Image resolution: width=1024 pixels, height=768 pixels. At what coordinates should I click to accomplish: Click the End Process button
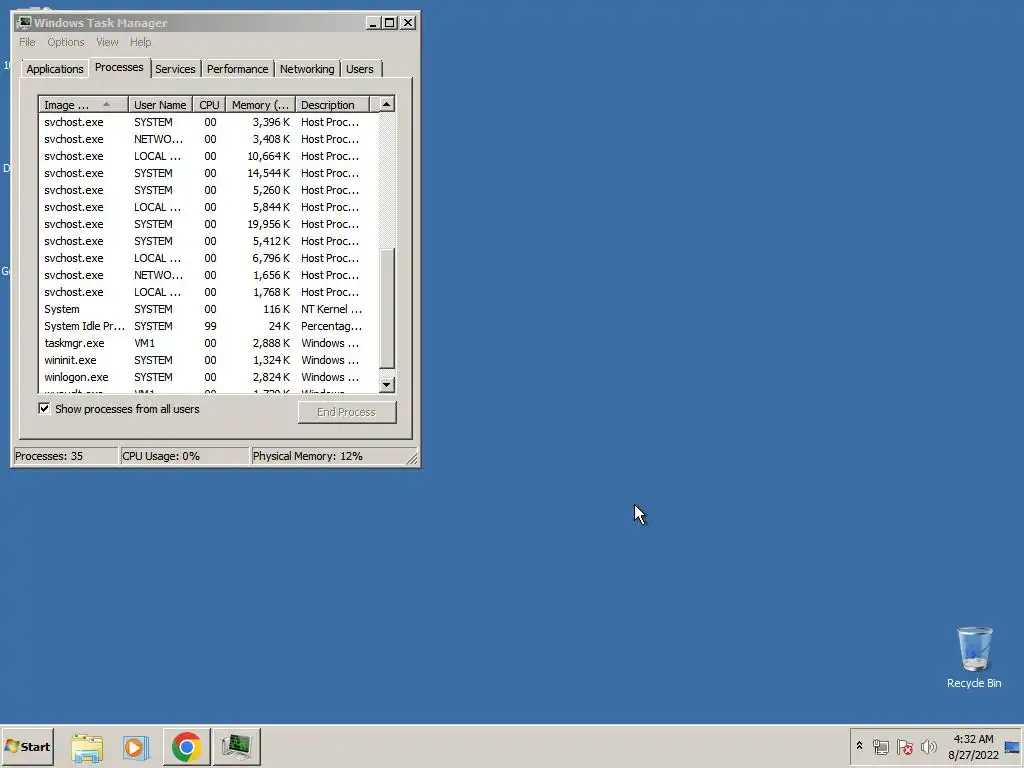coord(347,412)
